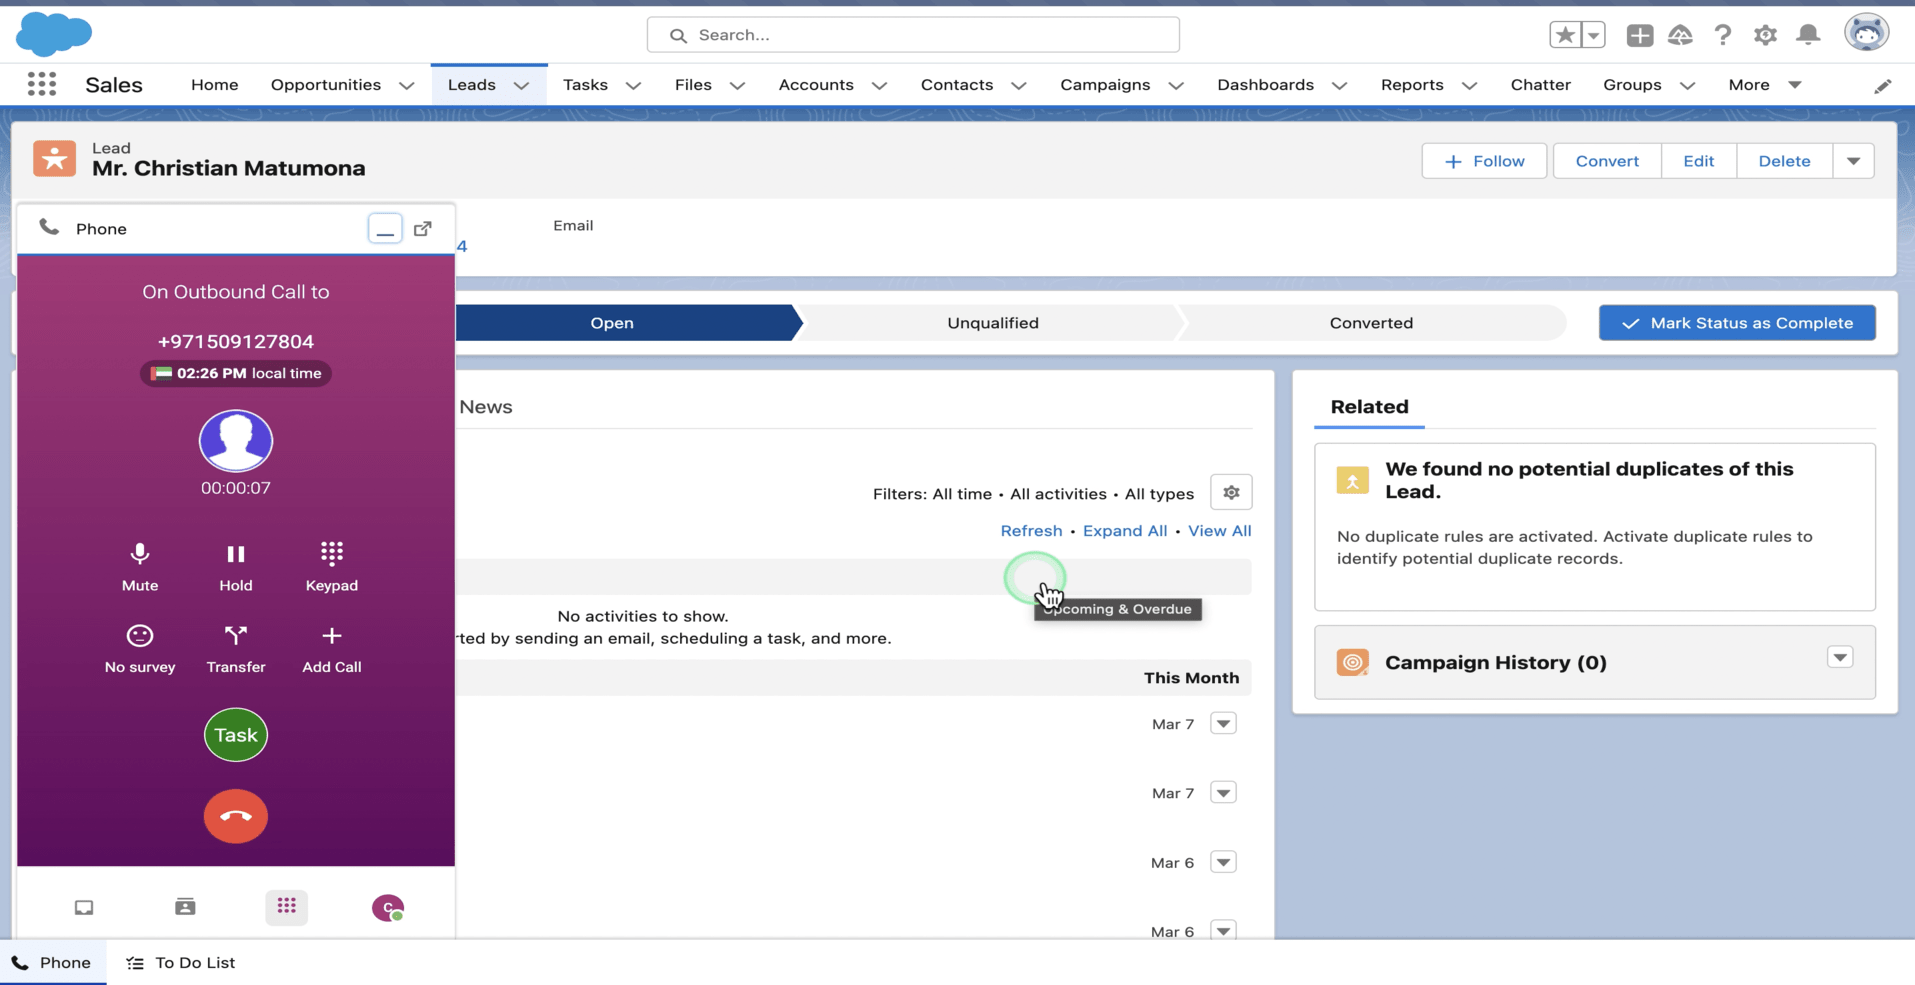Image resolution: width=1915 pixels, height=985 pixels.
Task: Open the favorites list dropdown arrow
Action: click(1593, 35)
